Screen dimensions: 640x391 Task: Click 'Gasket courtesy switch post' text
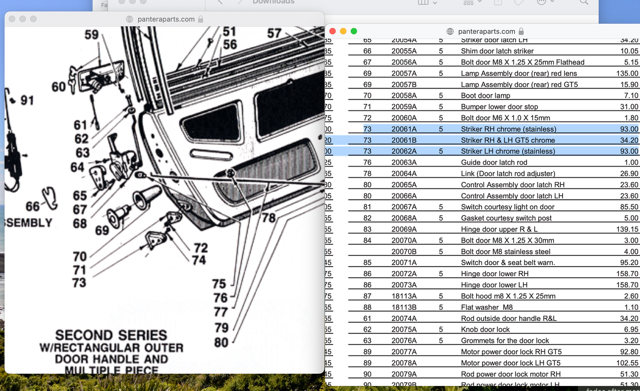point(506,218)
